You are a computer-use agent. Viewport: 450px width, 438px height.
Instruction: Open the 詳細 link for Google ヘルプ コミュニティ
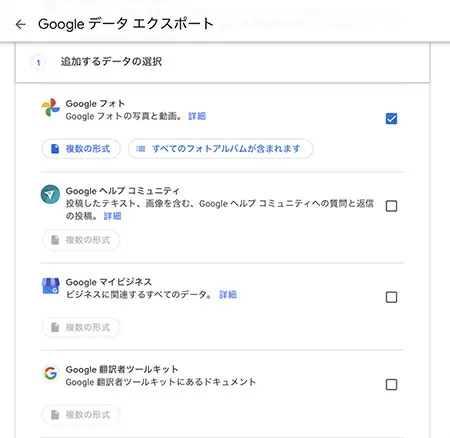click(x=112, y=216)
